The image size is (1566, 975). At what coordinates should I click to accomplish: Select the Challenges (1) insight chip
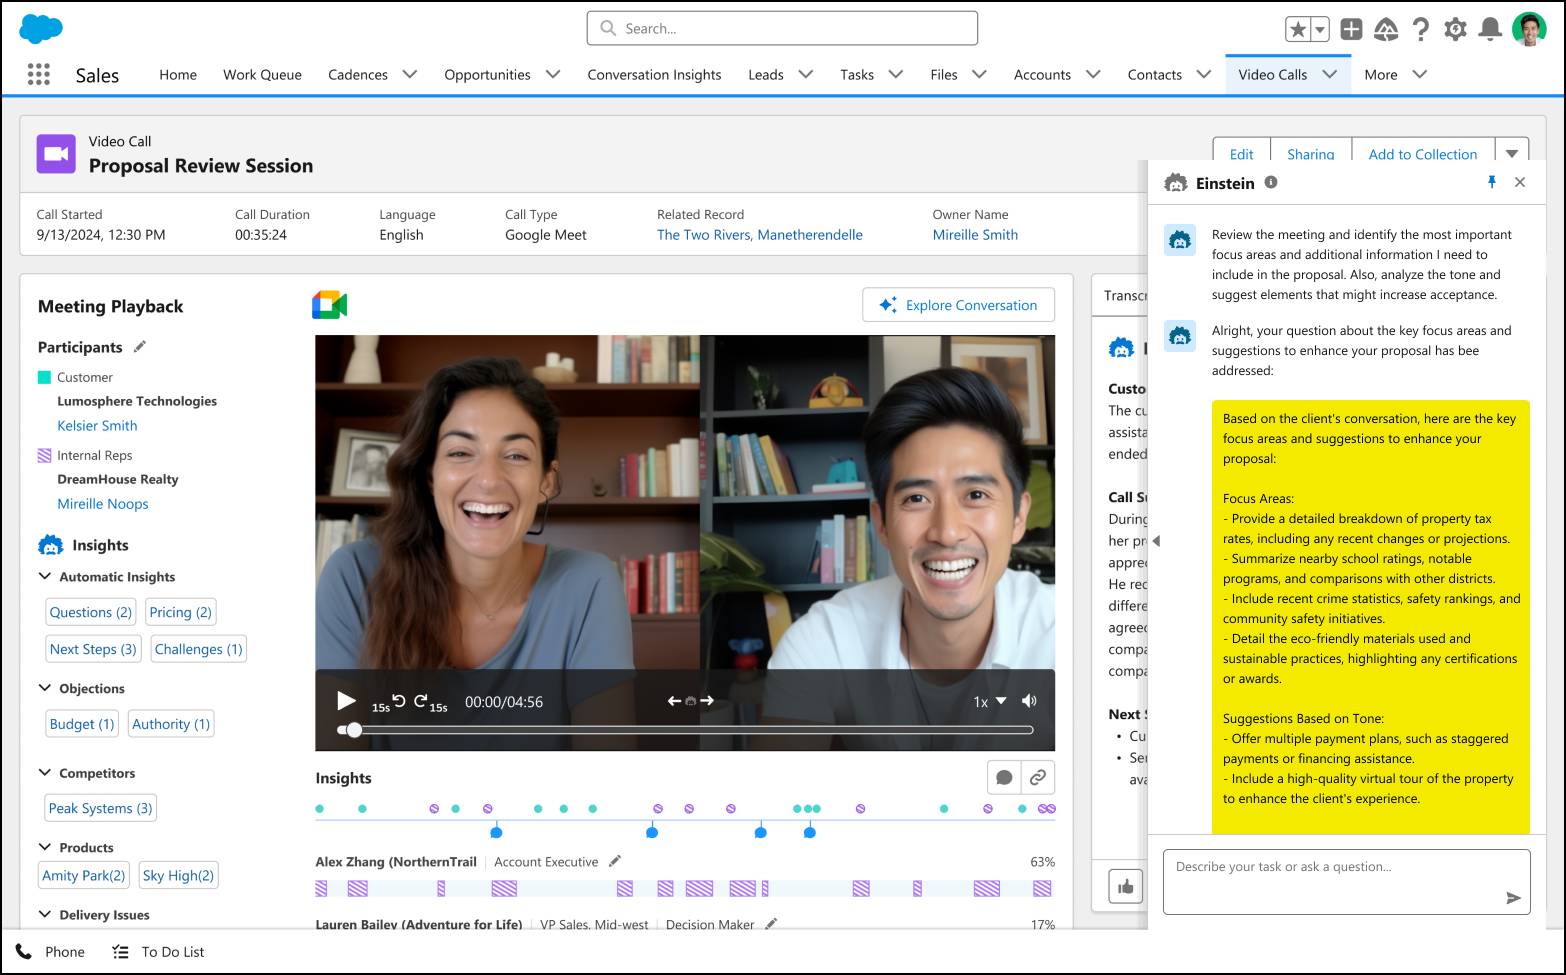click(198, 649)
